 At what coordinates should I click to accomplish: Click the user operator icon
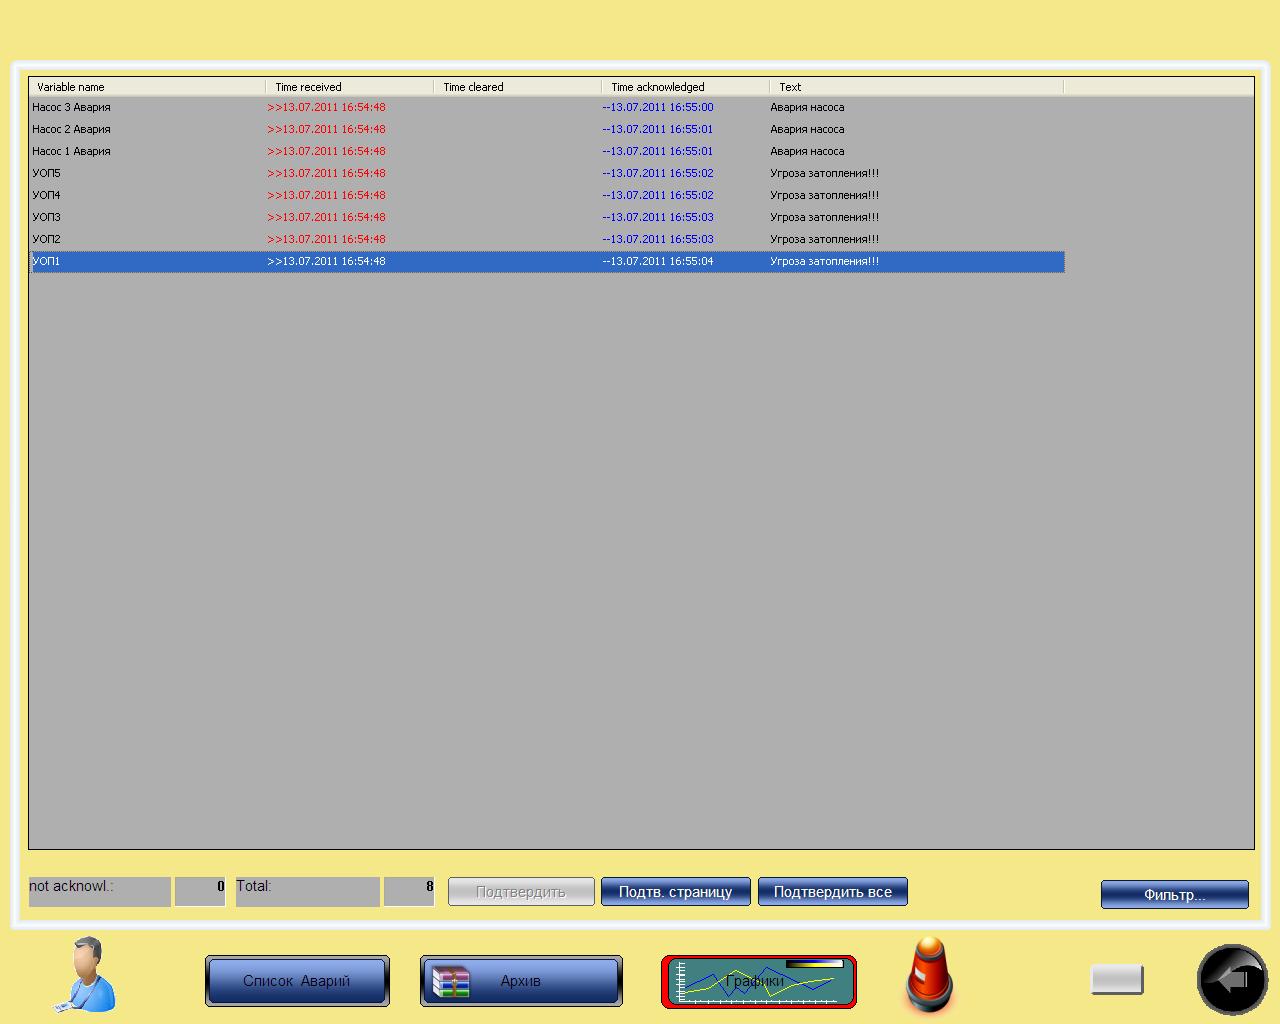[x=85, y=974]
